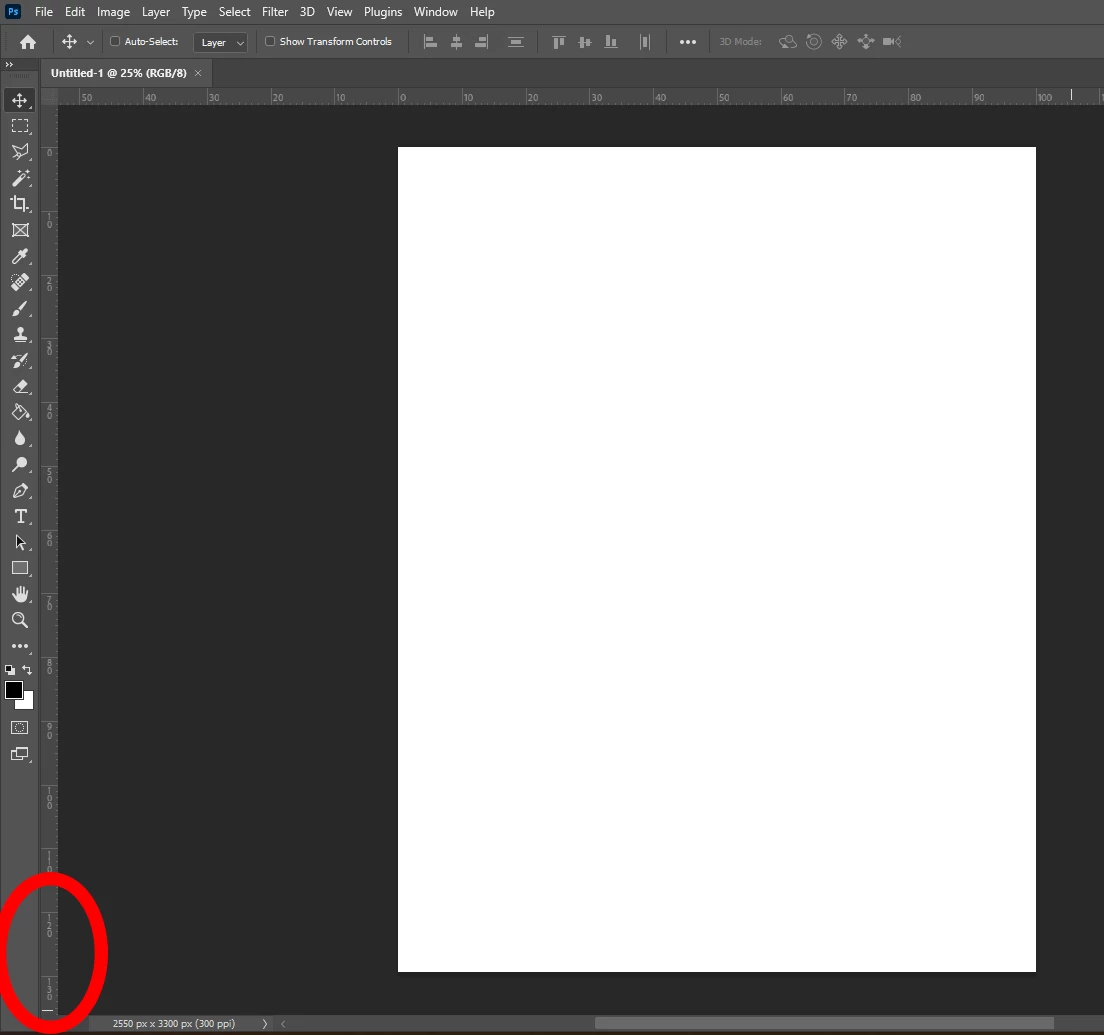The width and height of the screenshot is (1104, 1035).
Task: Select the History Brush tool
Action: (x=20, y=360)
